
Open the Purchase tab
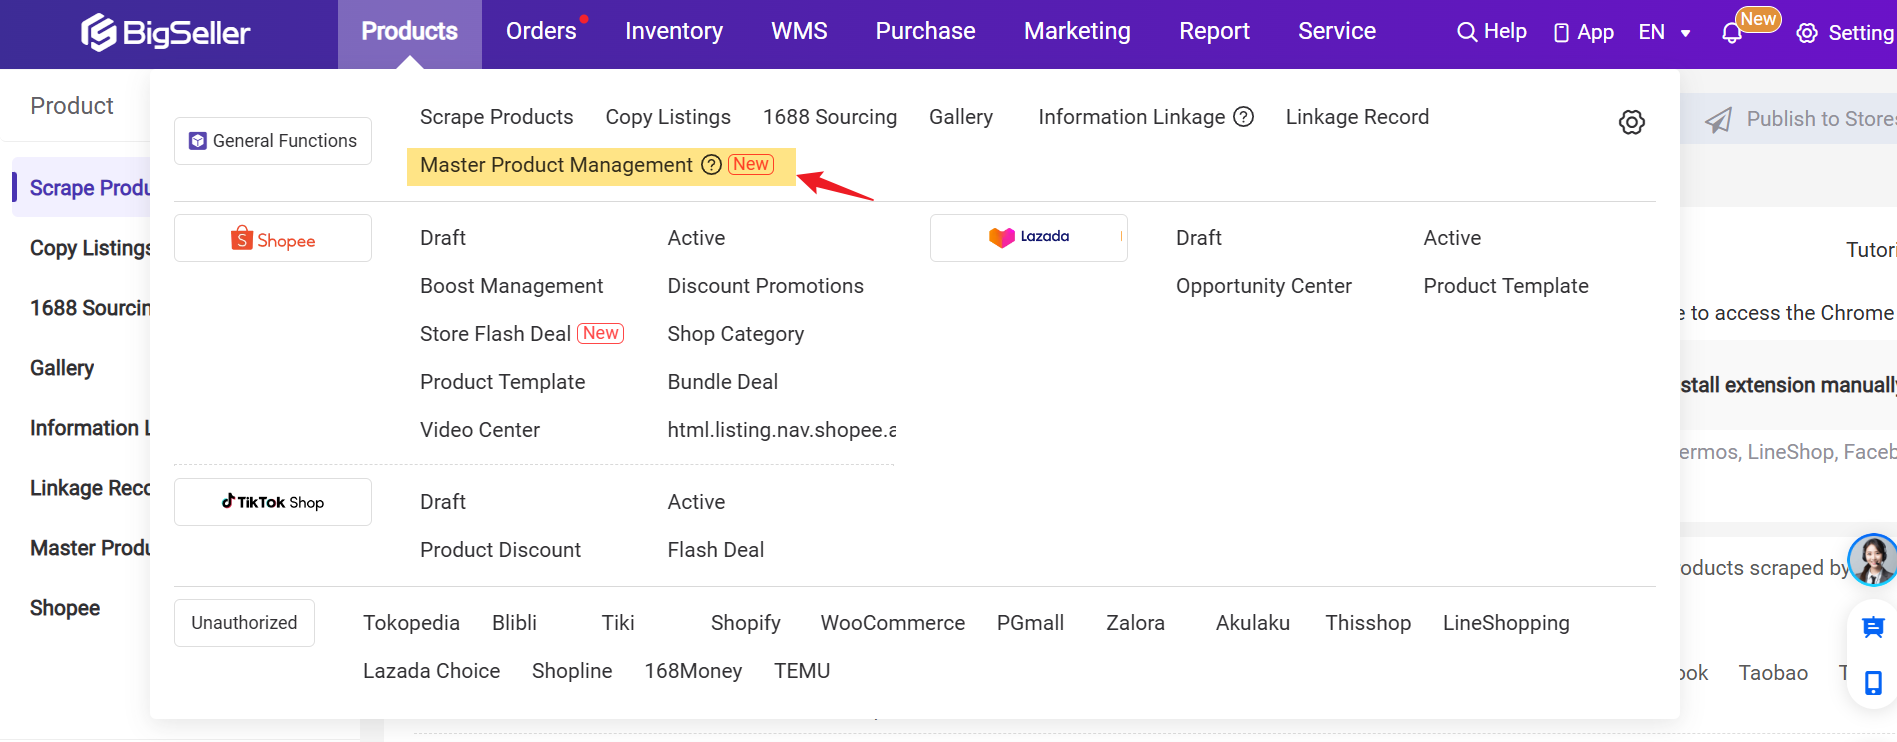pyautogui.click(x=926, y=32)
